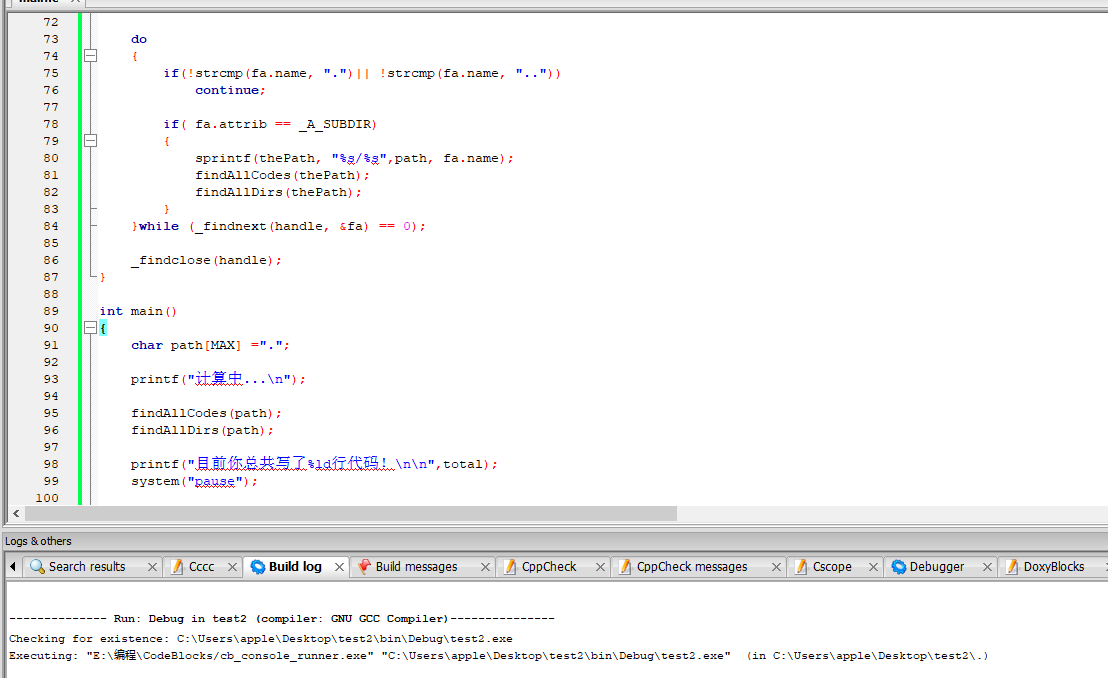Viewport: 1108px width, 678px height.
Task: Select the Build log tab
Action: tap(295, 566)
